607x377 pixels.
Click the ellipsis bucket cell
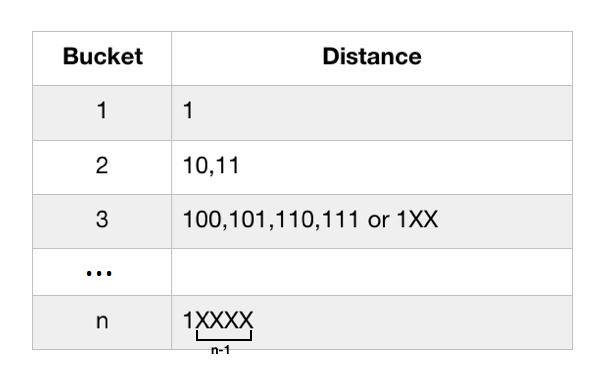pos(99,273)
